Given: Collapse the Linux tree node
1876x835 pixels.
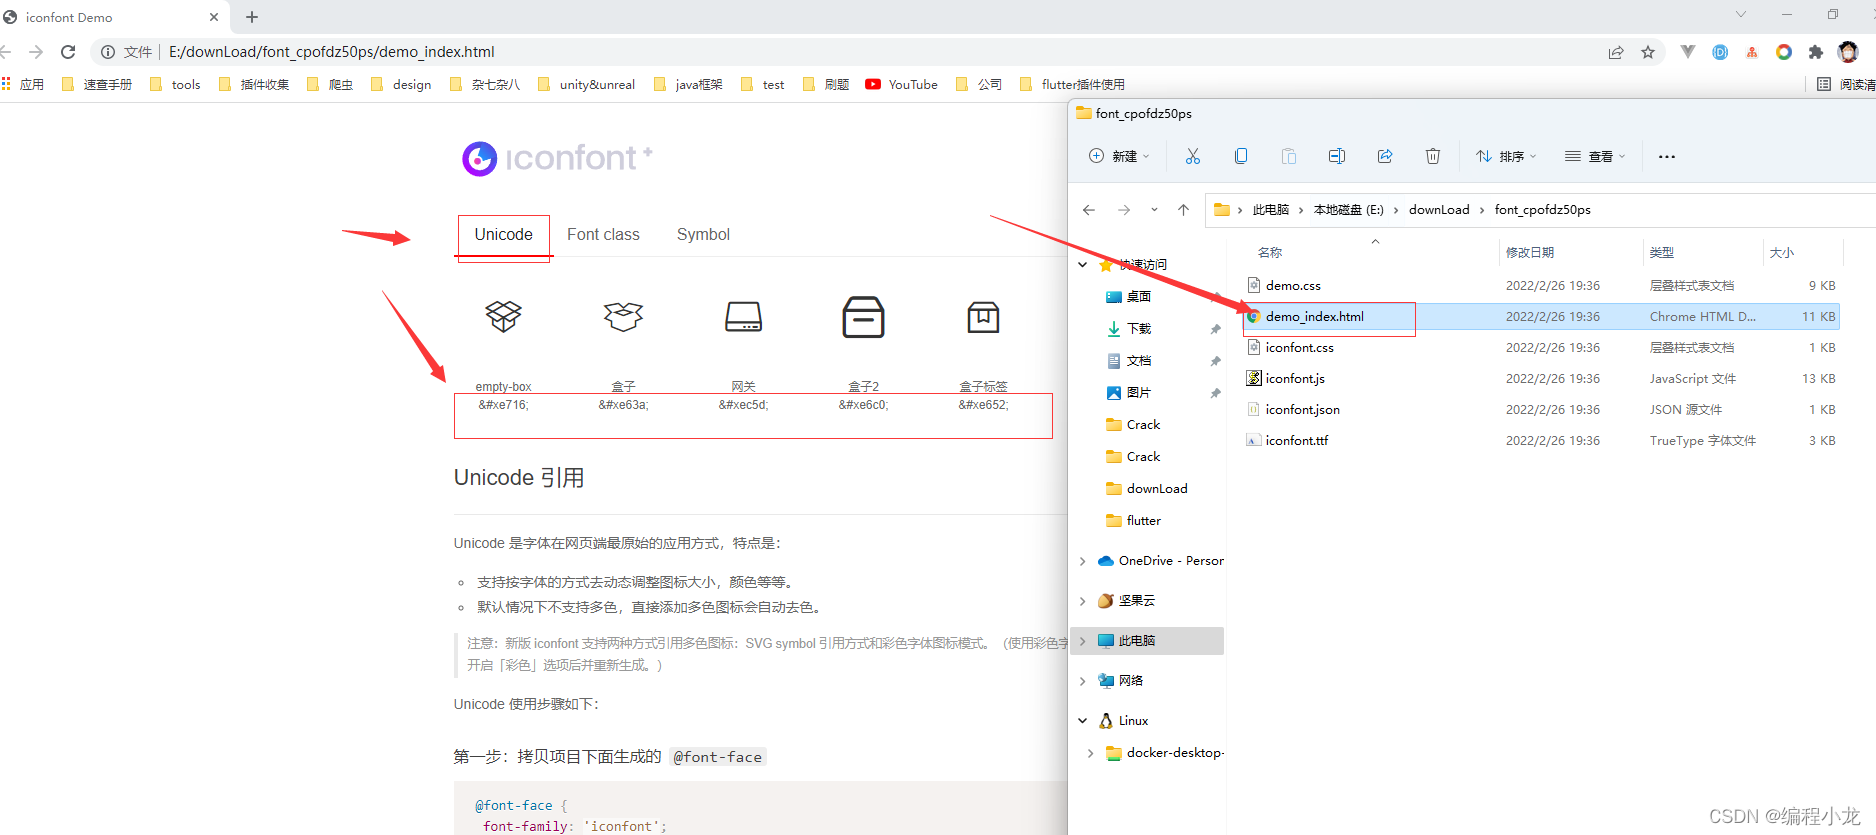Looking at the screenshot, I should point(1083,721).
